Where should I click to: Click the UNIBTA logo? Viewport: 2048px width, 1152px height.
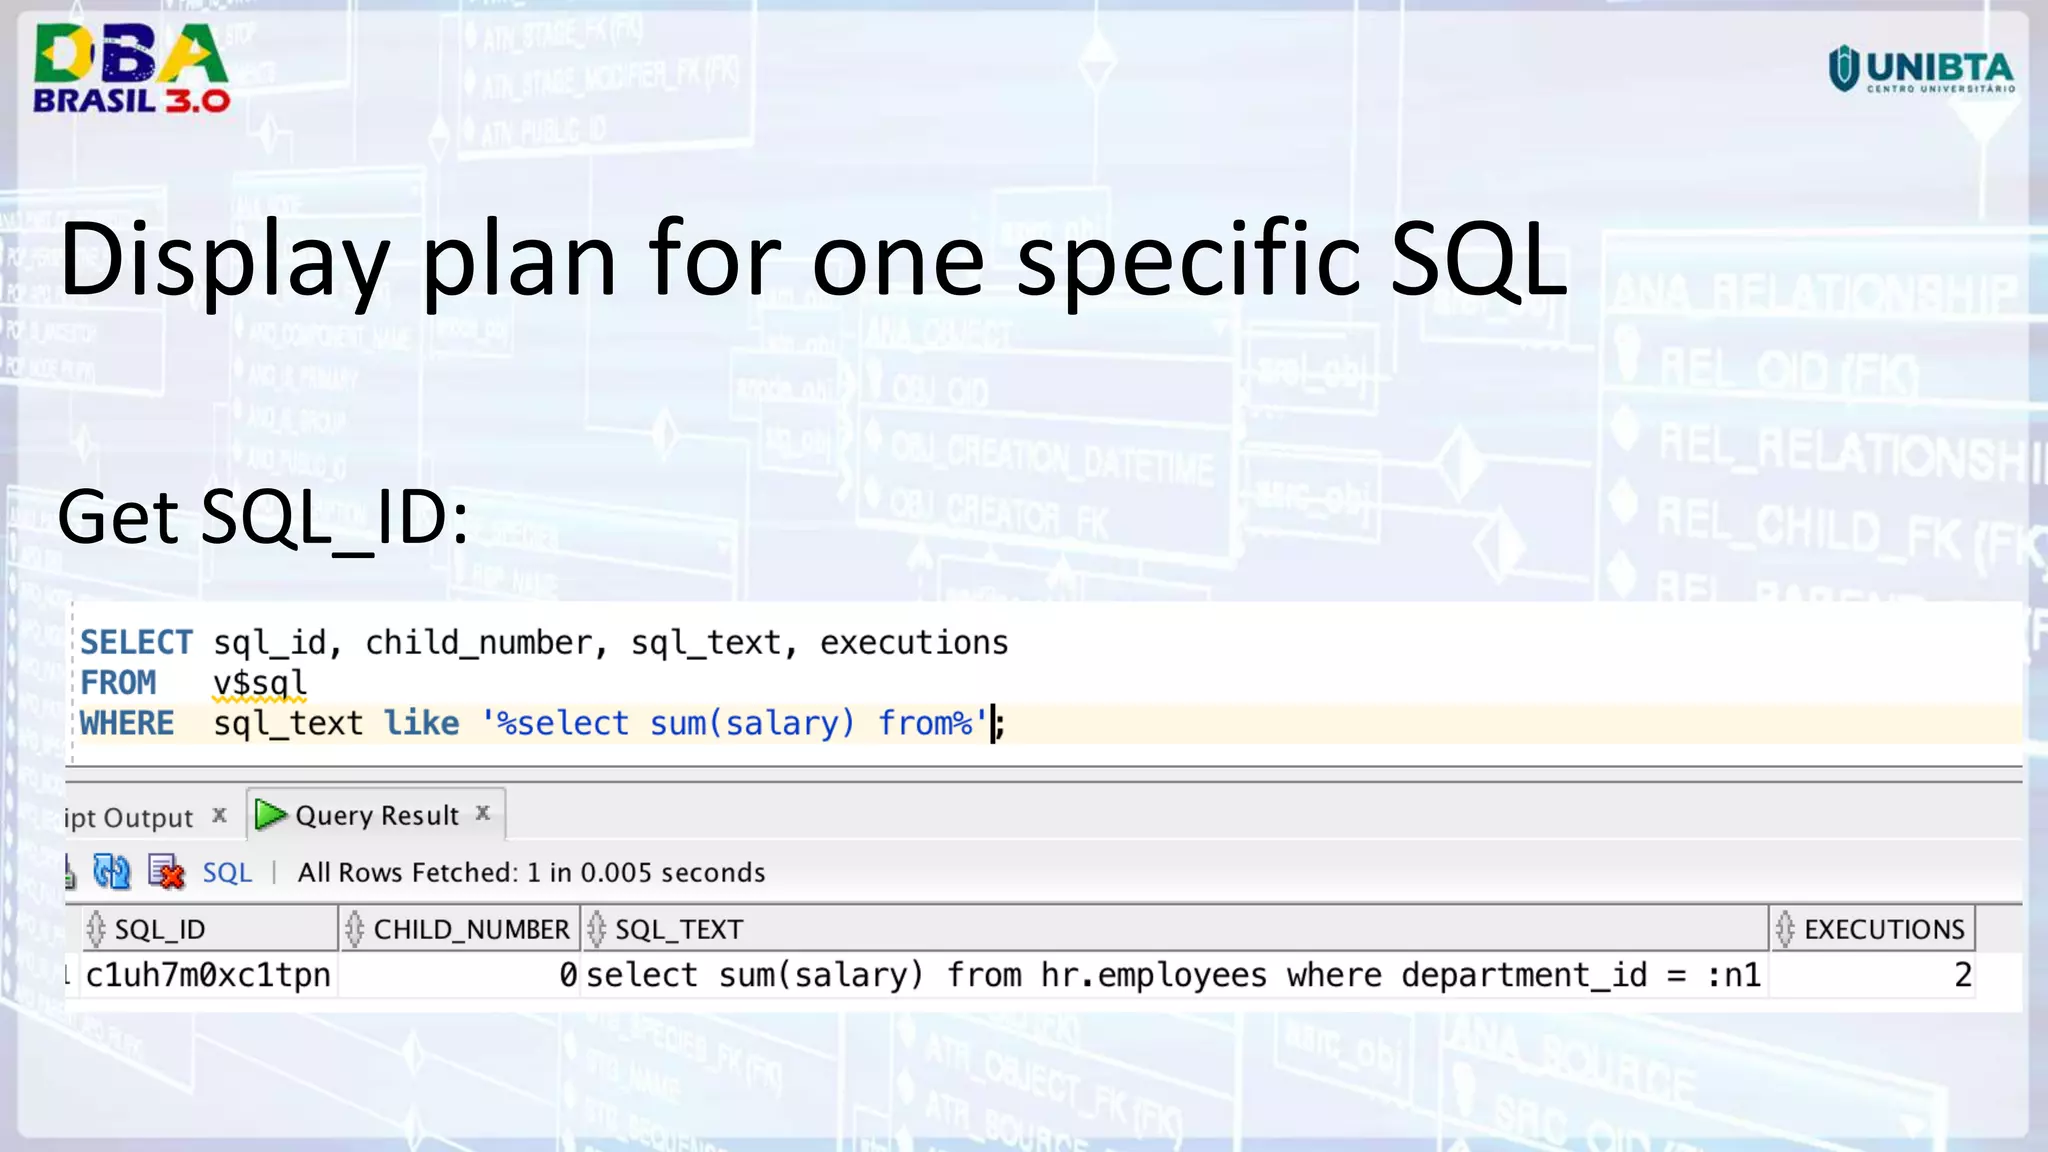(x=1921, y=70)
